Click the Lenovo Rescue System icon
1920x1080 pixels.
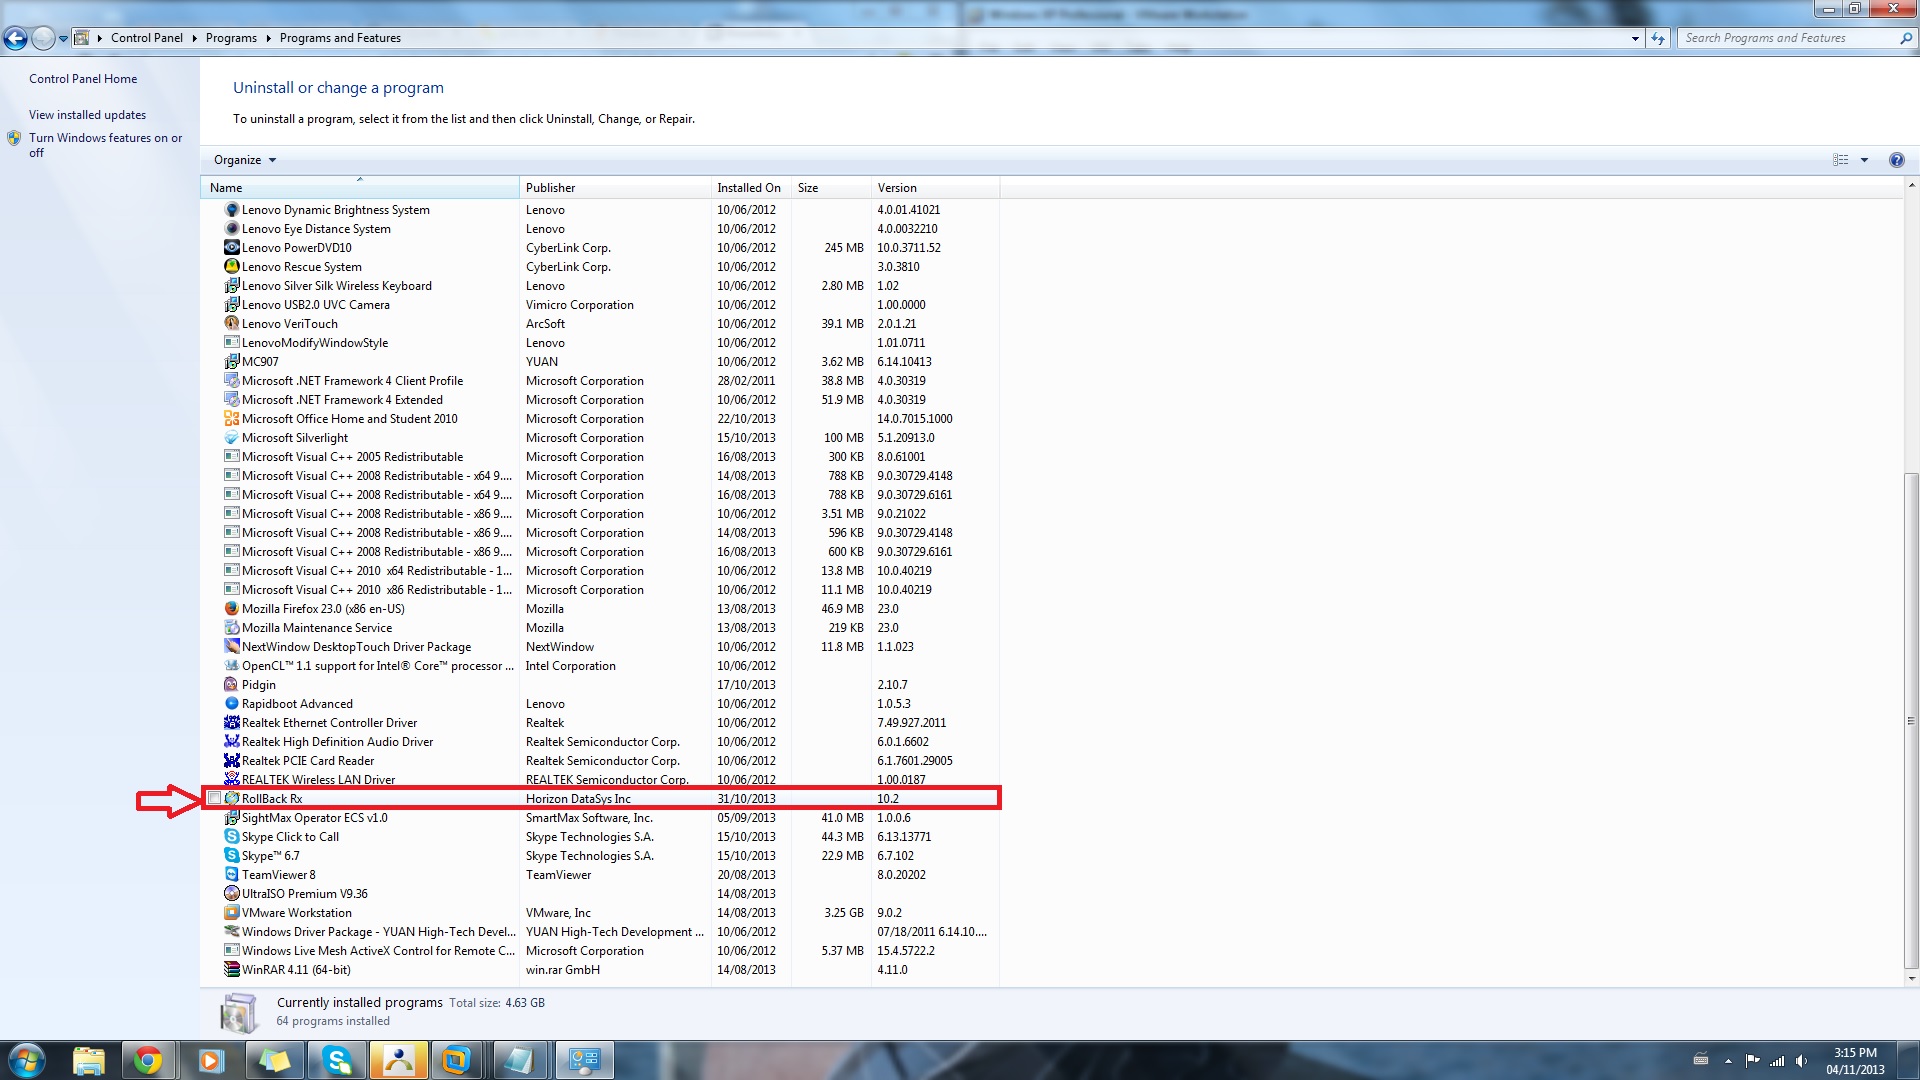(x=232, y=267)
